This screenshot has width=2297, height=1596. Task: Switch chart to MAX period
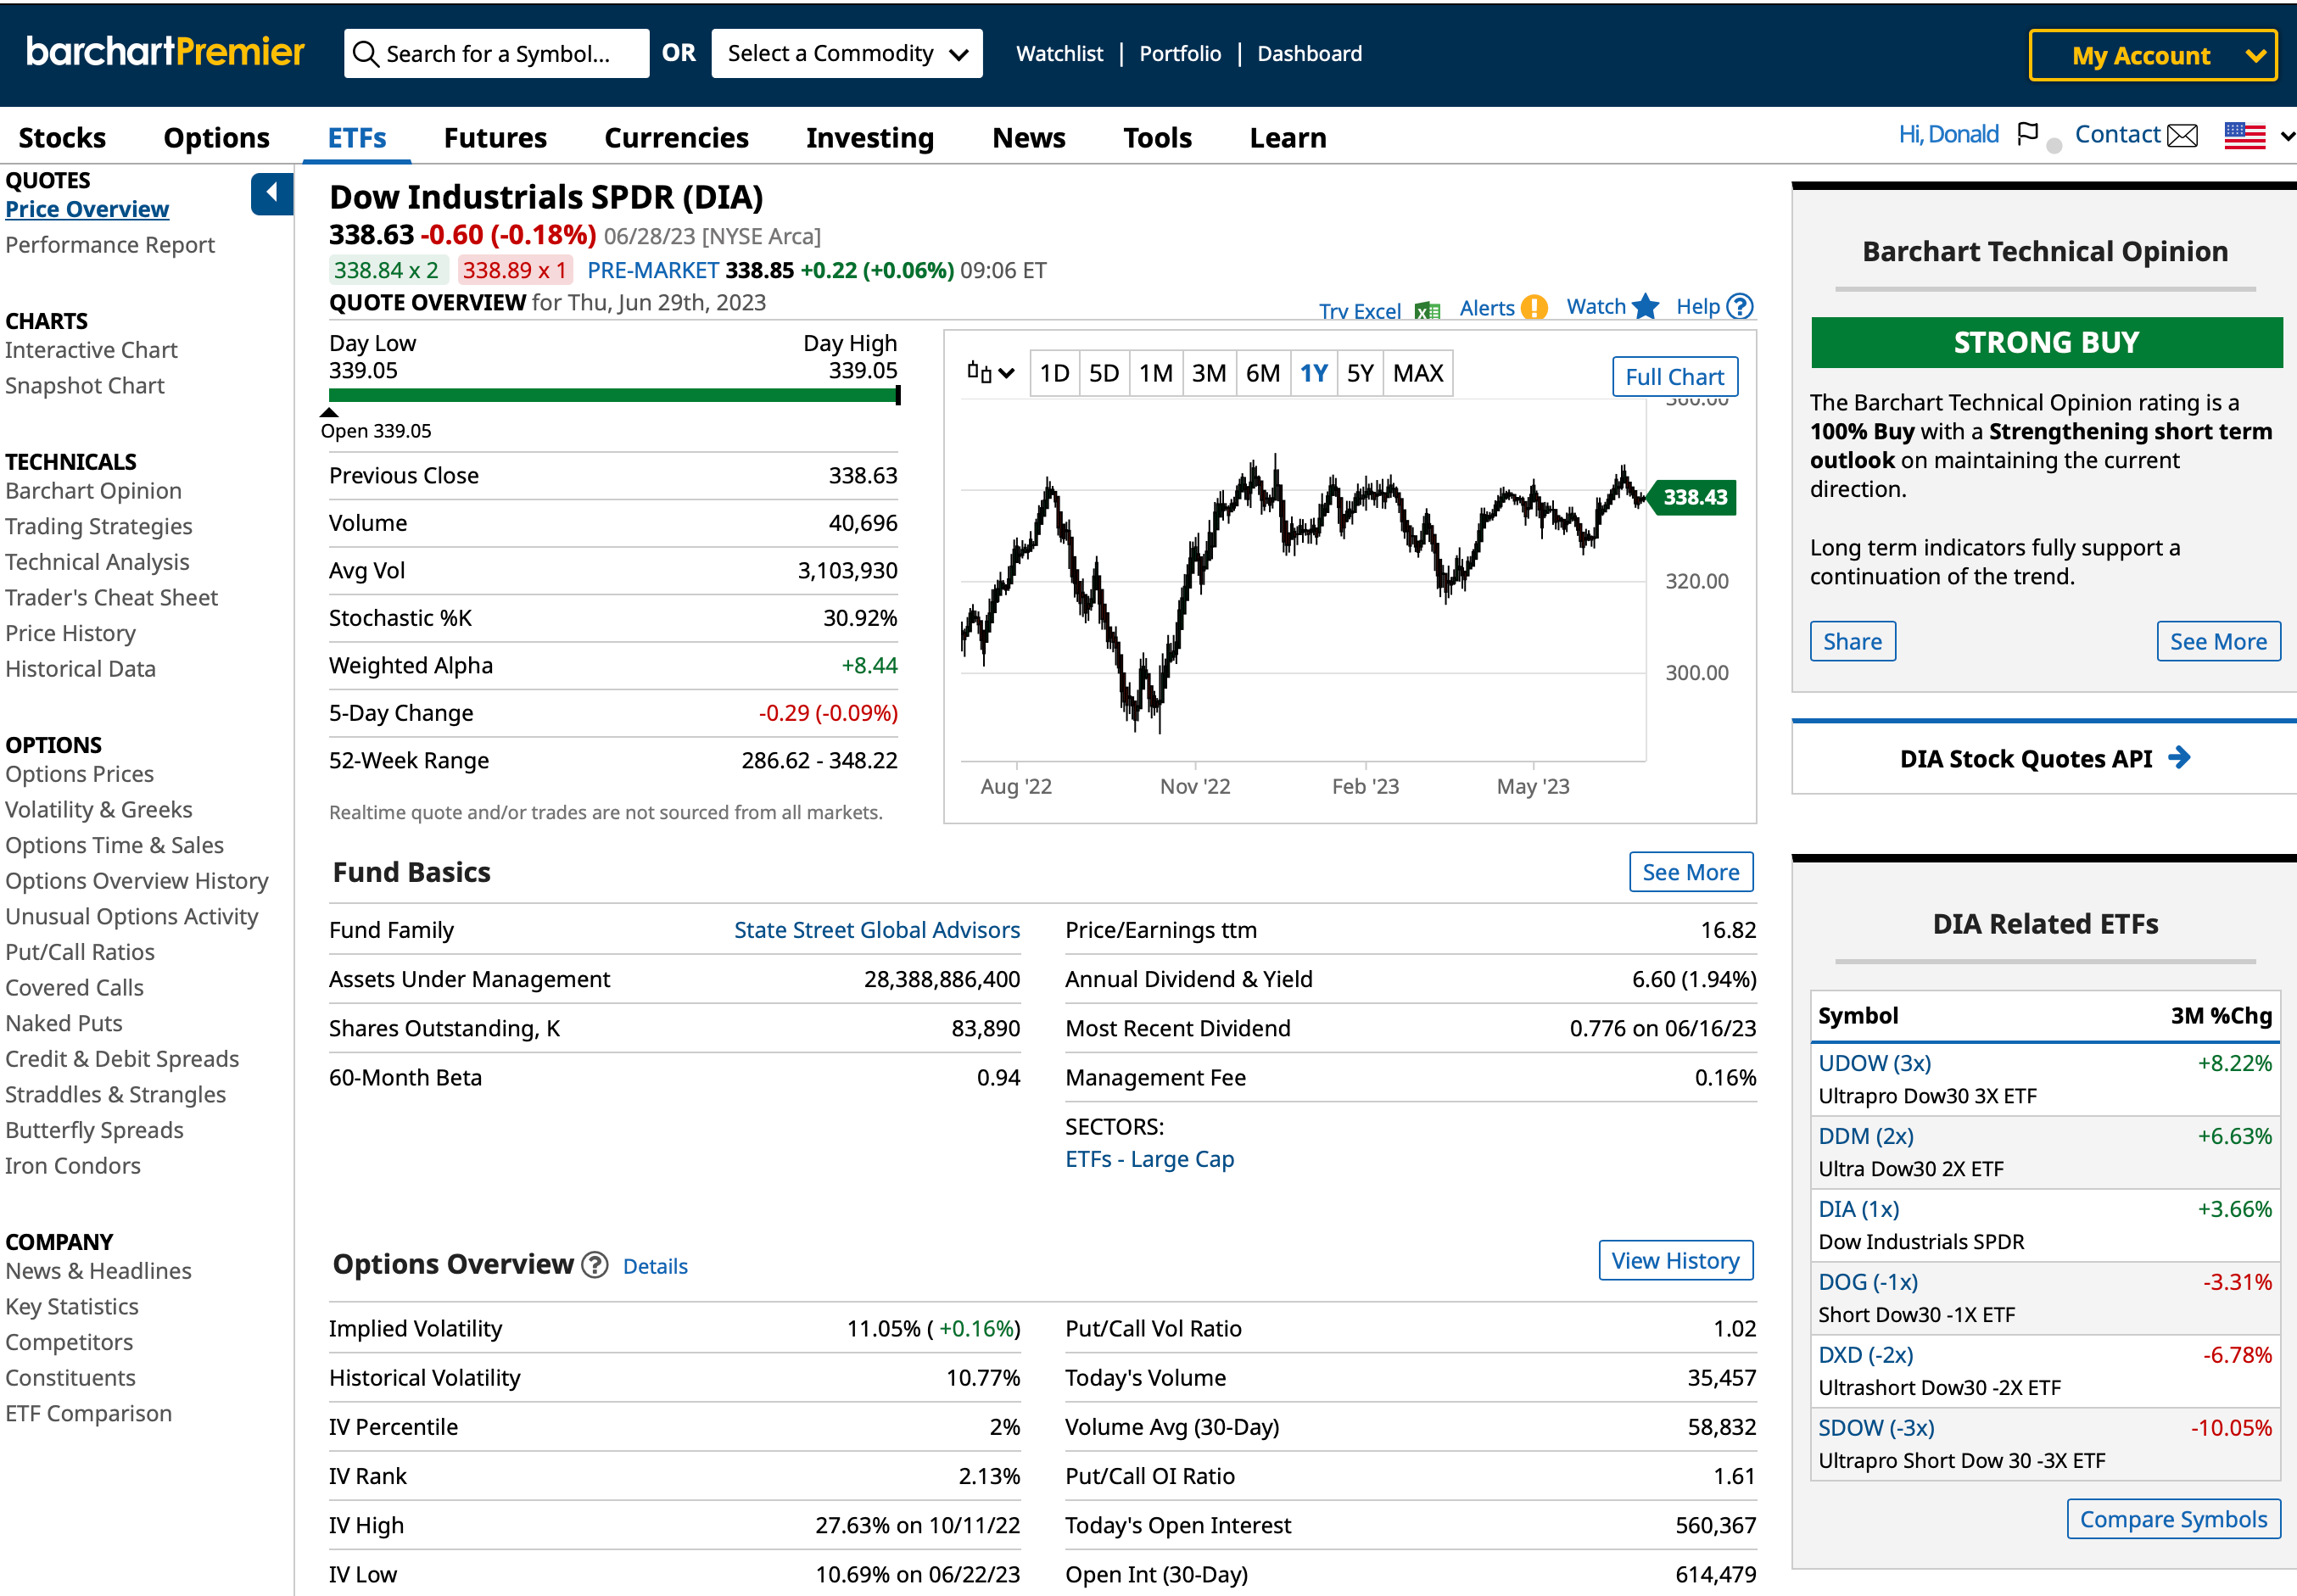(1417, 374)
